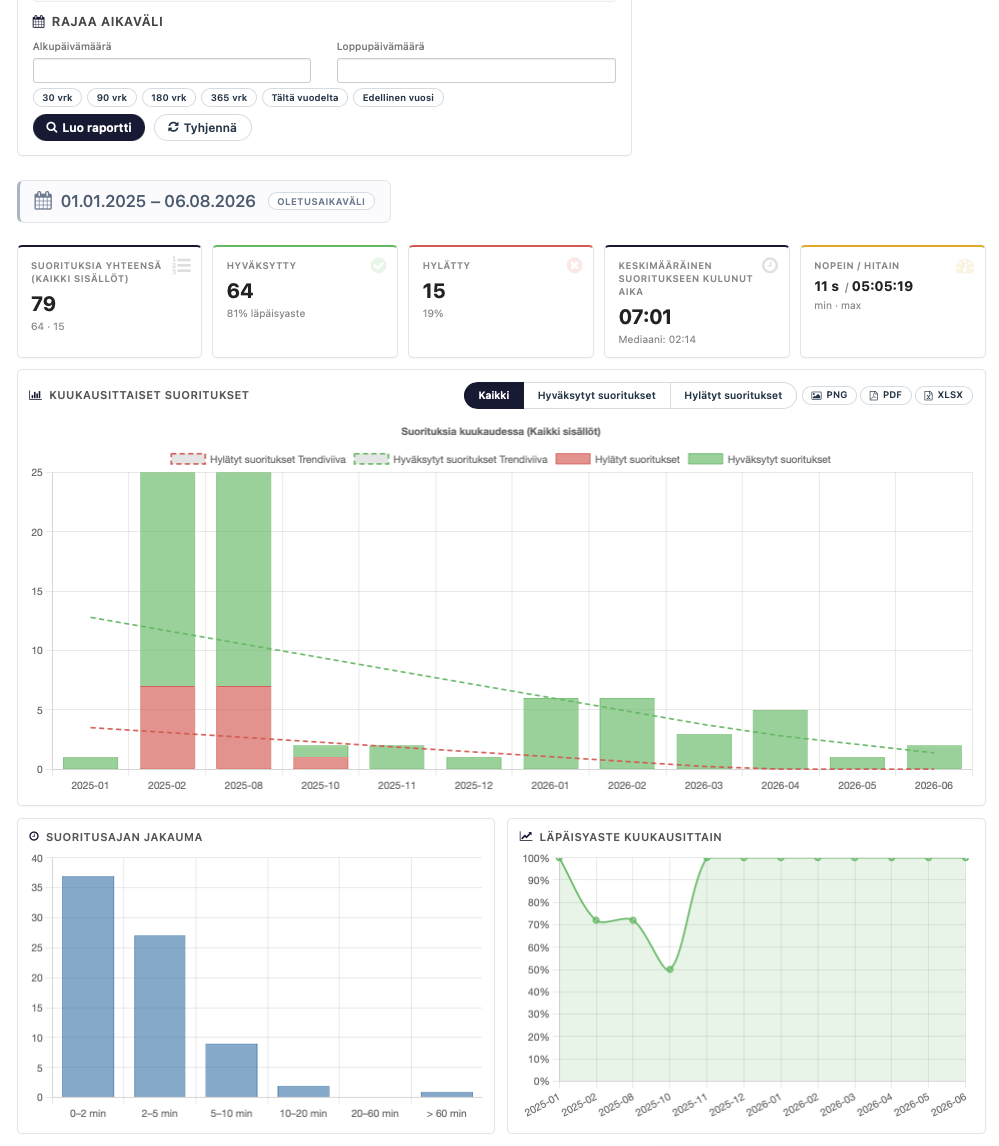
Task: Click the red cross icon on Hylätty card
Action: [574, 265]
